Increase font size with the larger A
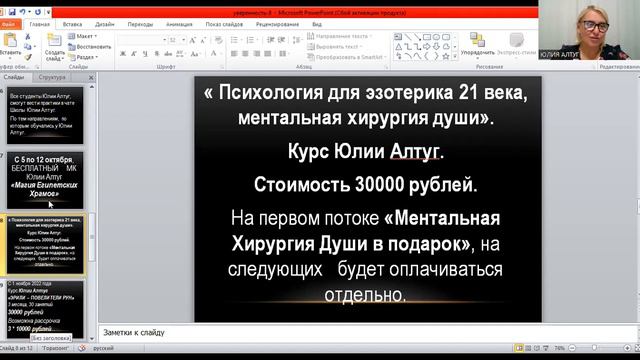Viewport: 640px width, 360px height. 193,40
